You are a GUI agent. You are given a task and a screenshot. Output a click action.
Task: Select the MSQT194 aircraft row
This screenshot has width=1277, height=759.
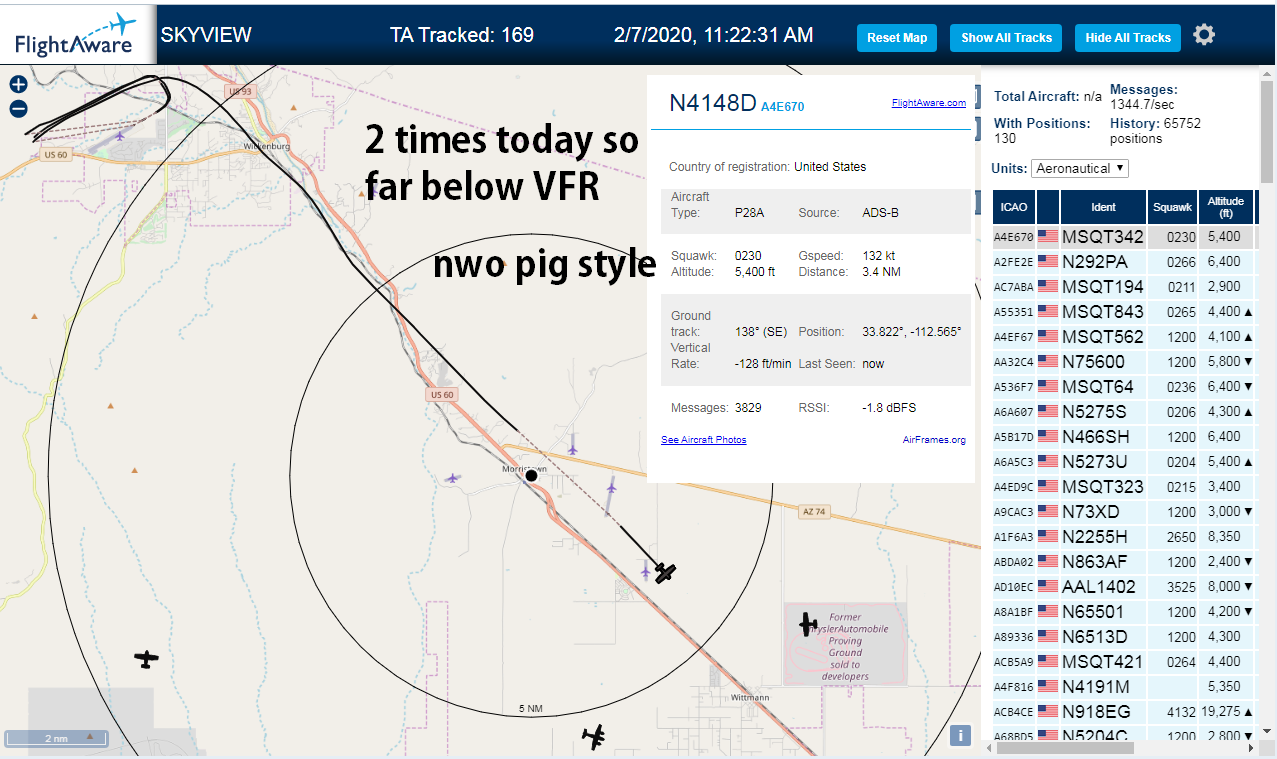point(1123,287)
